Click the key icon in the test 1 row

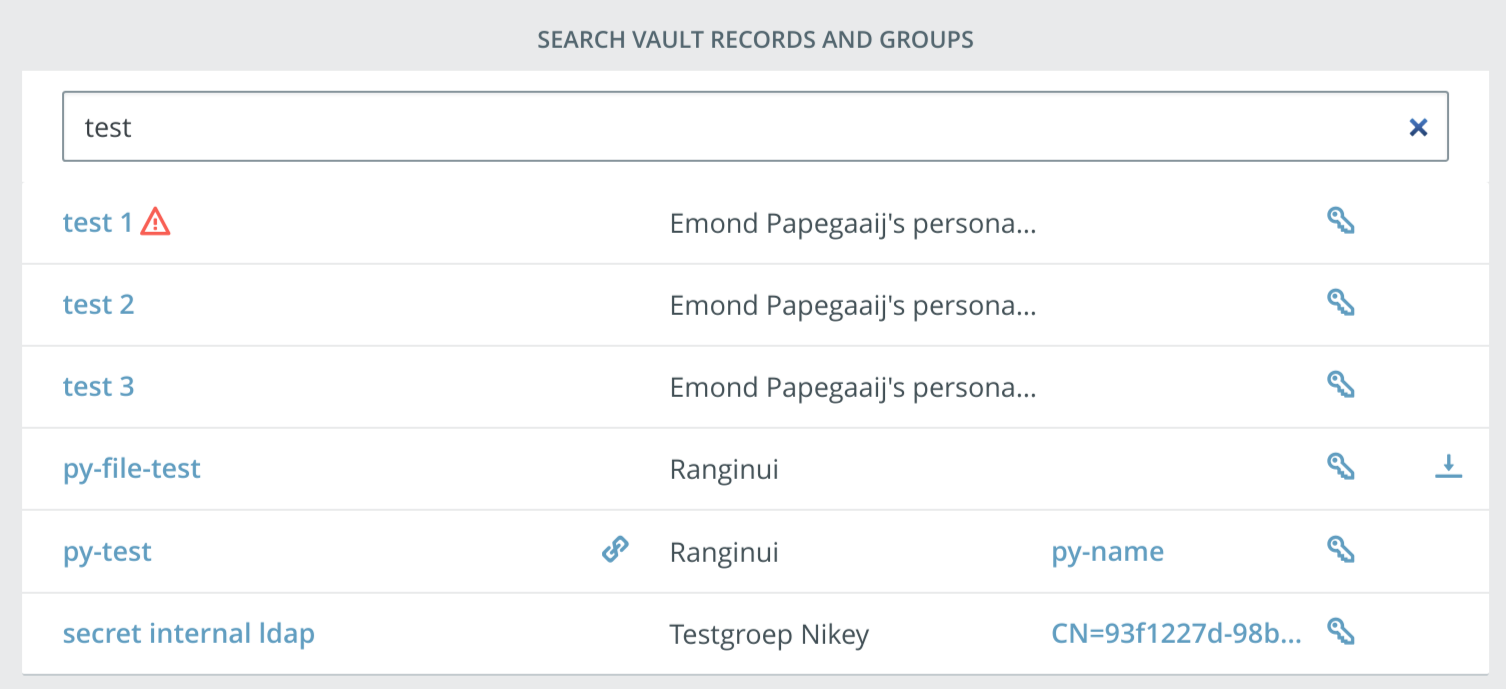(x=1340, y=220)
